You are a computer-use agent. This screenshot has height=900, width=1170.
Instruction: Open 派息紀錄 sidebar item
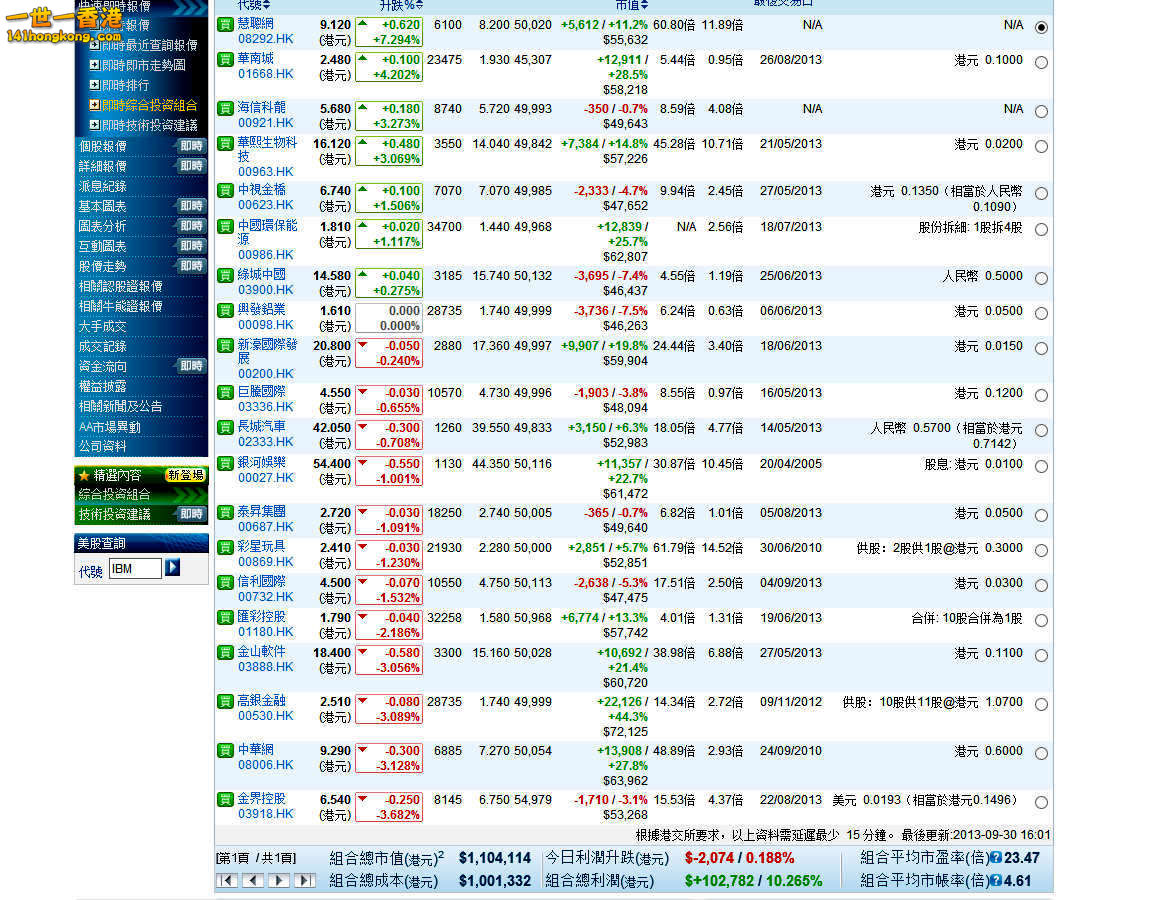[103, 187]
